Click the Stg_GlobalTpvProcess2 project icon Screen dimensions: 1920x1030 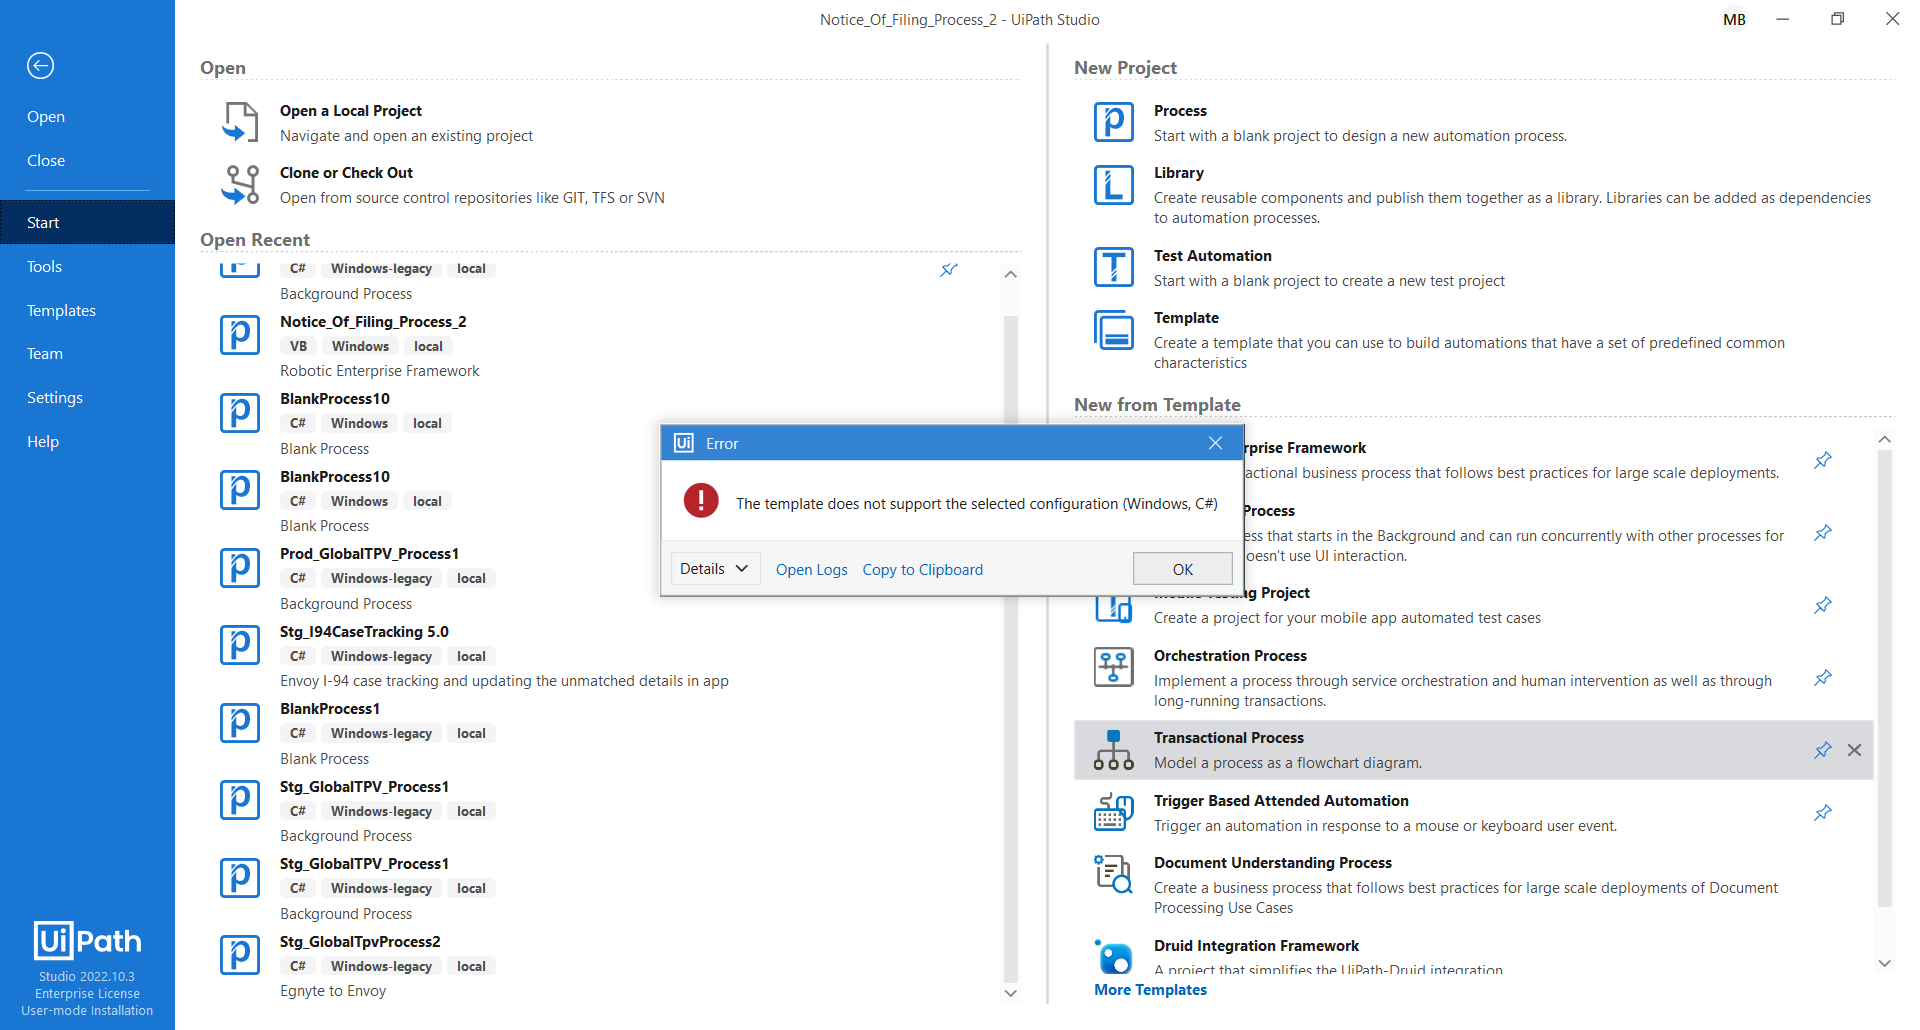tap(240, 955)
